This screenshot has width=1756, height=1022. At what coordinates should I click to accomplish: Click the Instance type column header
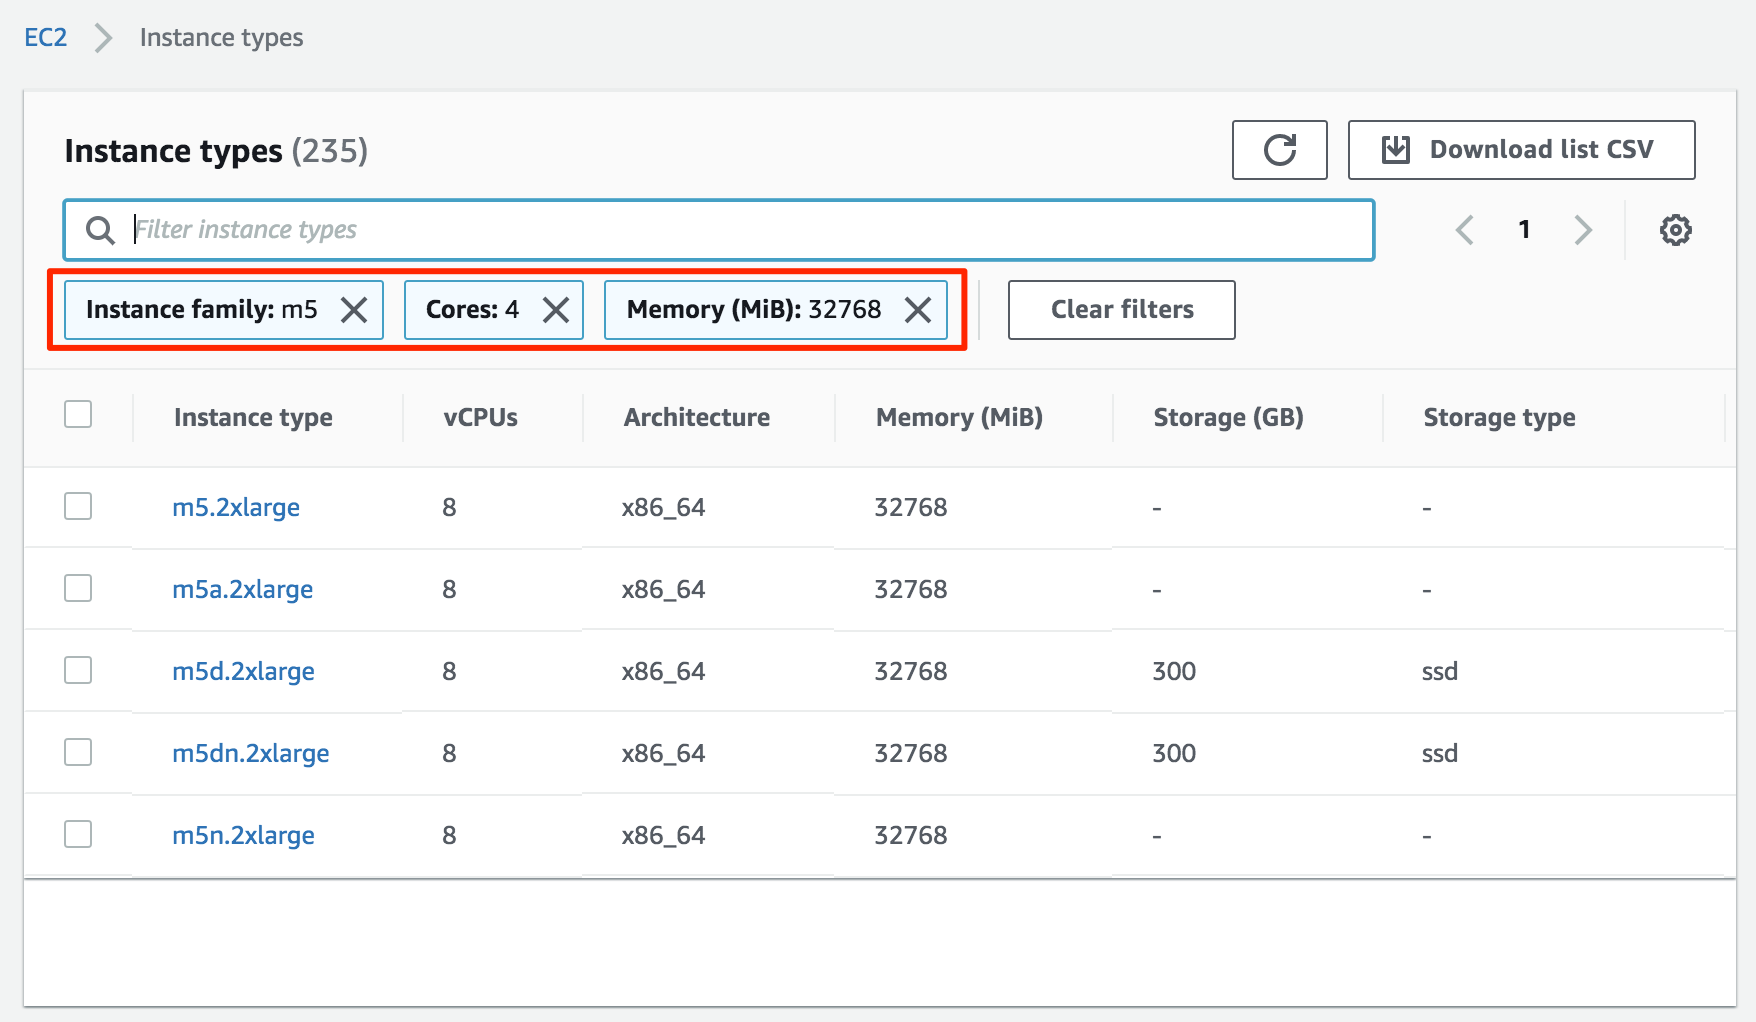[253, 418]
